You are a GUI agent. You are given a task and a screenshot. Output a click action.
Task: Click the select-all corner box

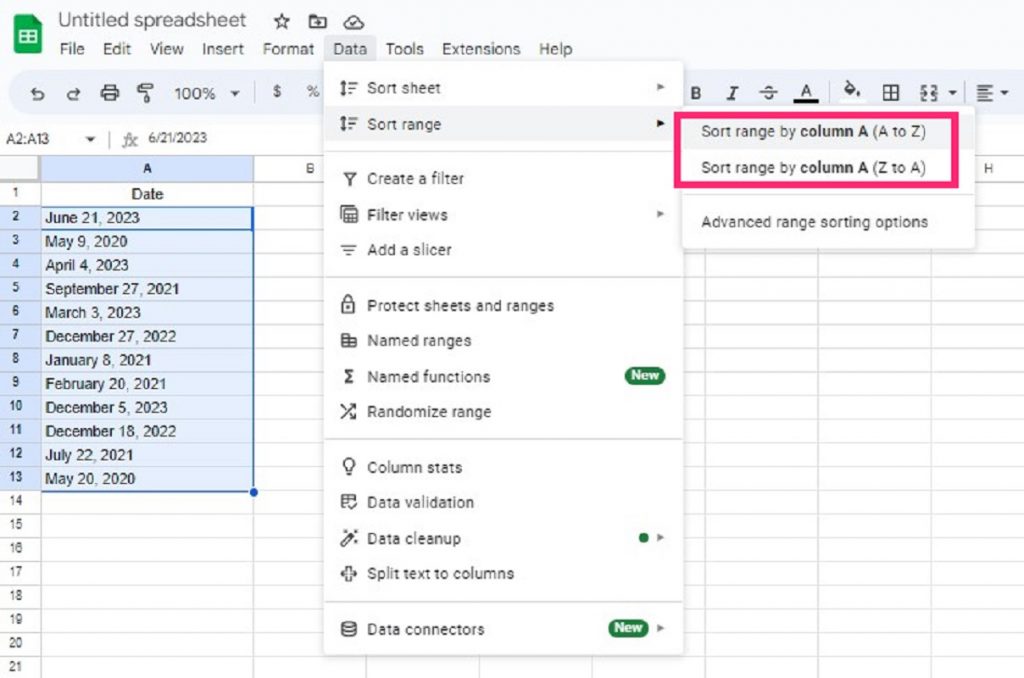20,169
